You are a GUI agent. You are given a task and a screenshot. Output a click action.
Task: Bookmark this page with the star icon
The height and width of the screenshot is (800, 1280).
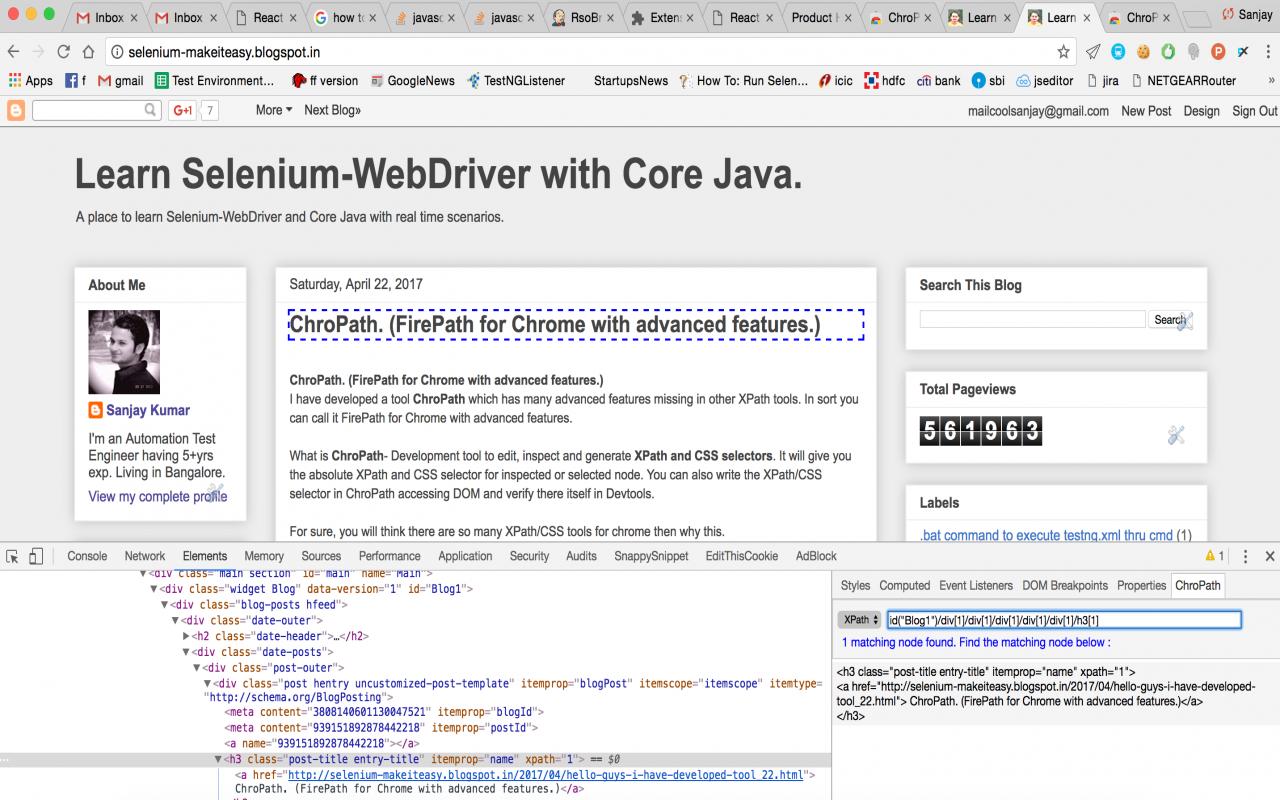pyautogui.click(x=1063, y=51)
